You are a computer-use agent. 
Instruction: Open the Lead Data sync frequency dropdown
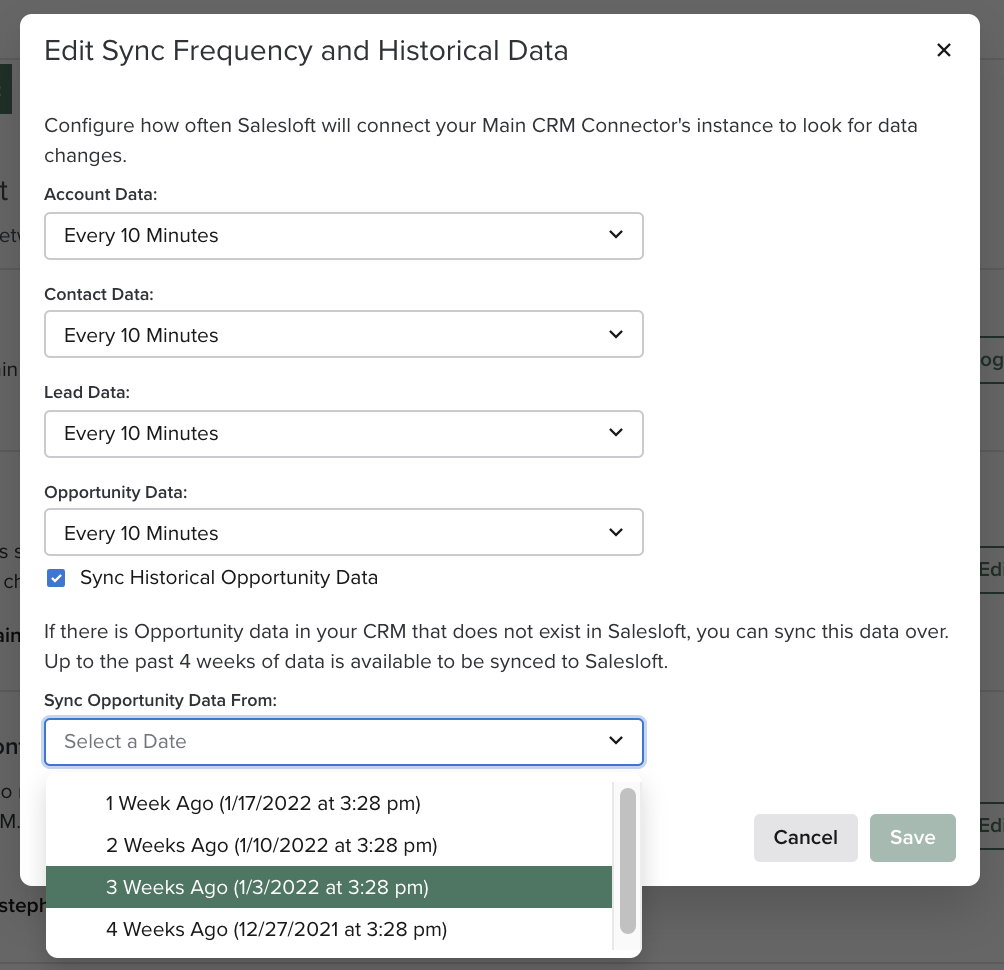click(344, 433)
